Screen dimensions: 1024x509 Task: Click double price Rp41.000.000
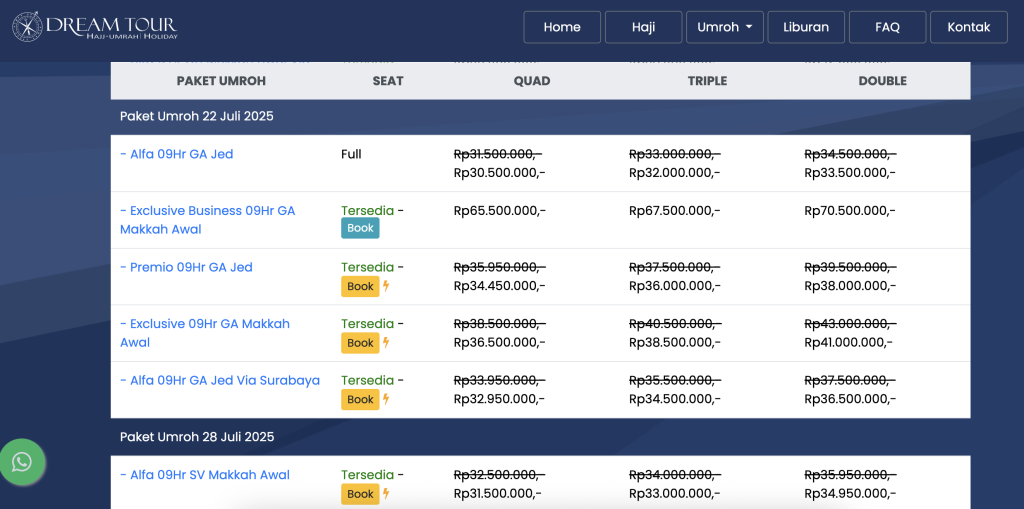pos(848,342)
